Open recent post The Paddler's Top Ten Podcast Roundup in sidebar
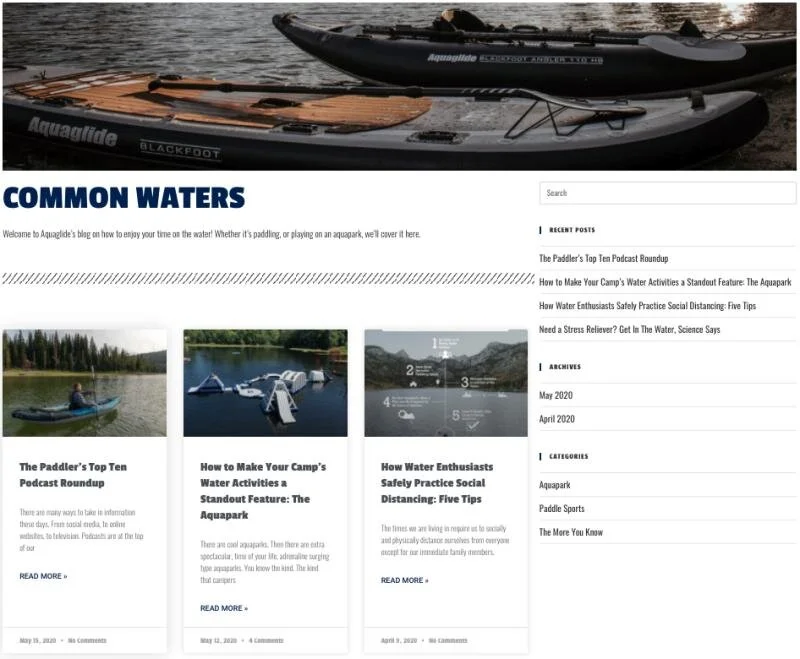This screenshot has height=659, width=800. [604, 259]
